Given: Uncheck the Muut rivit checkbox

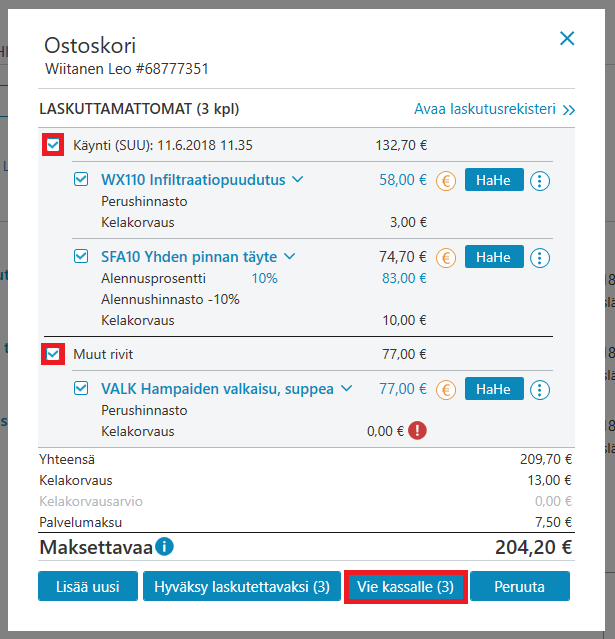Looking at the screenshot, I should tap(53, 354).
